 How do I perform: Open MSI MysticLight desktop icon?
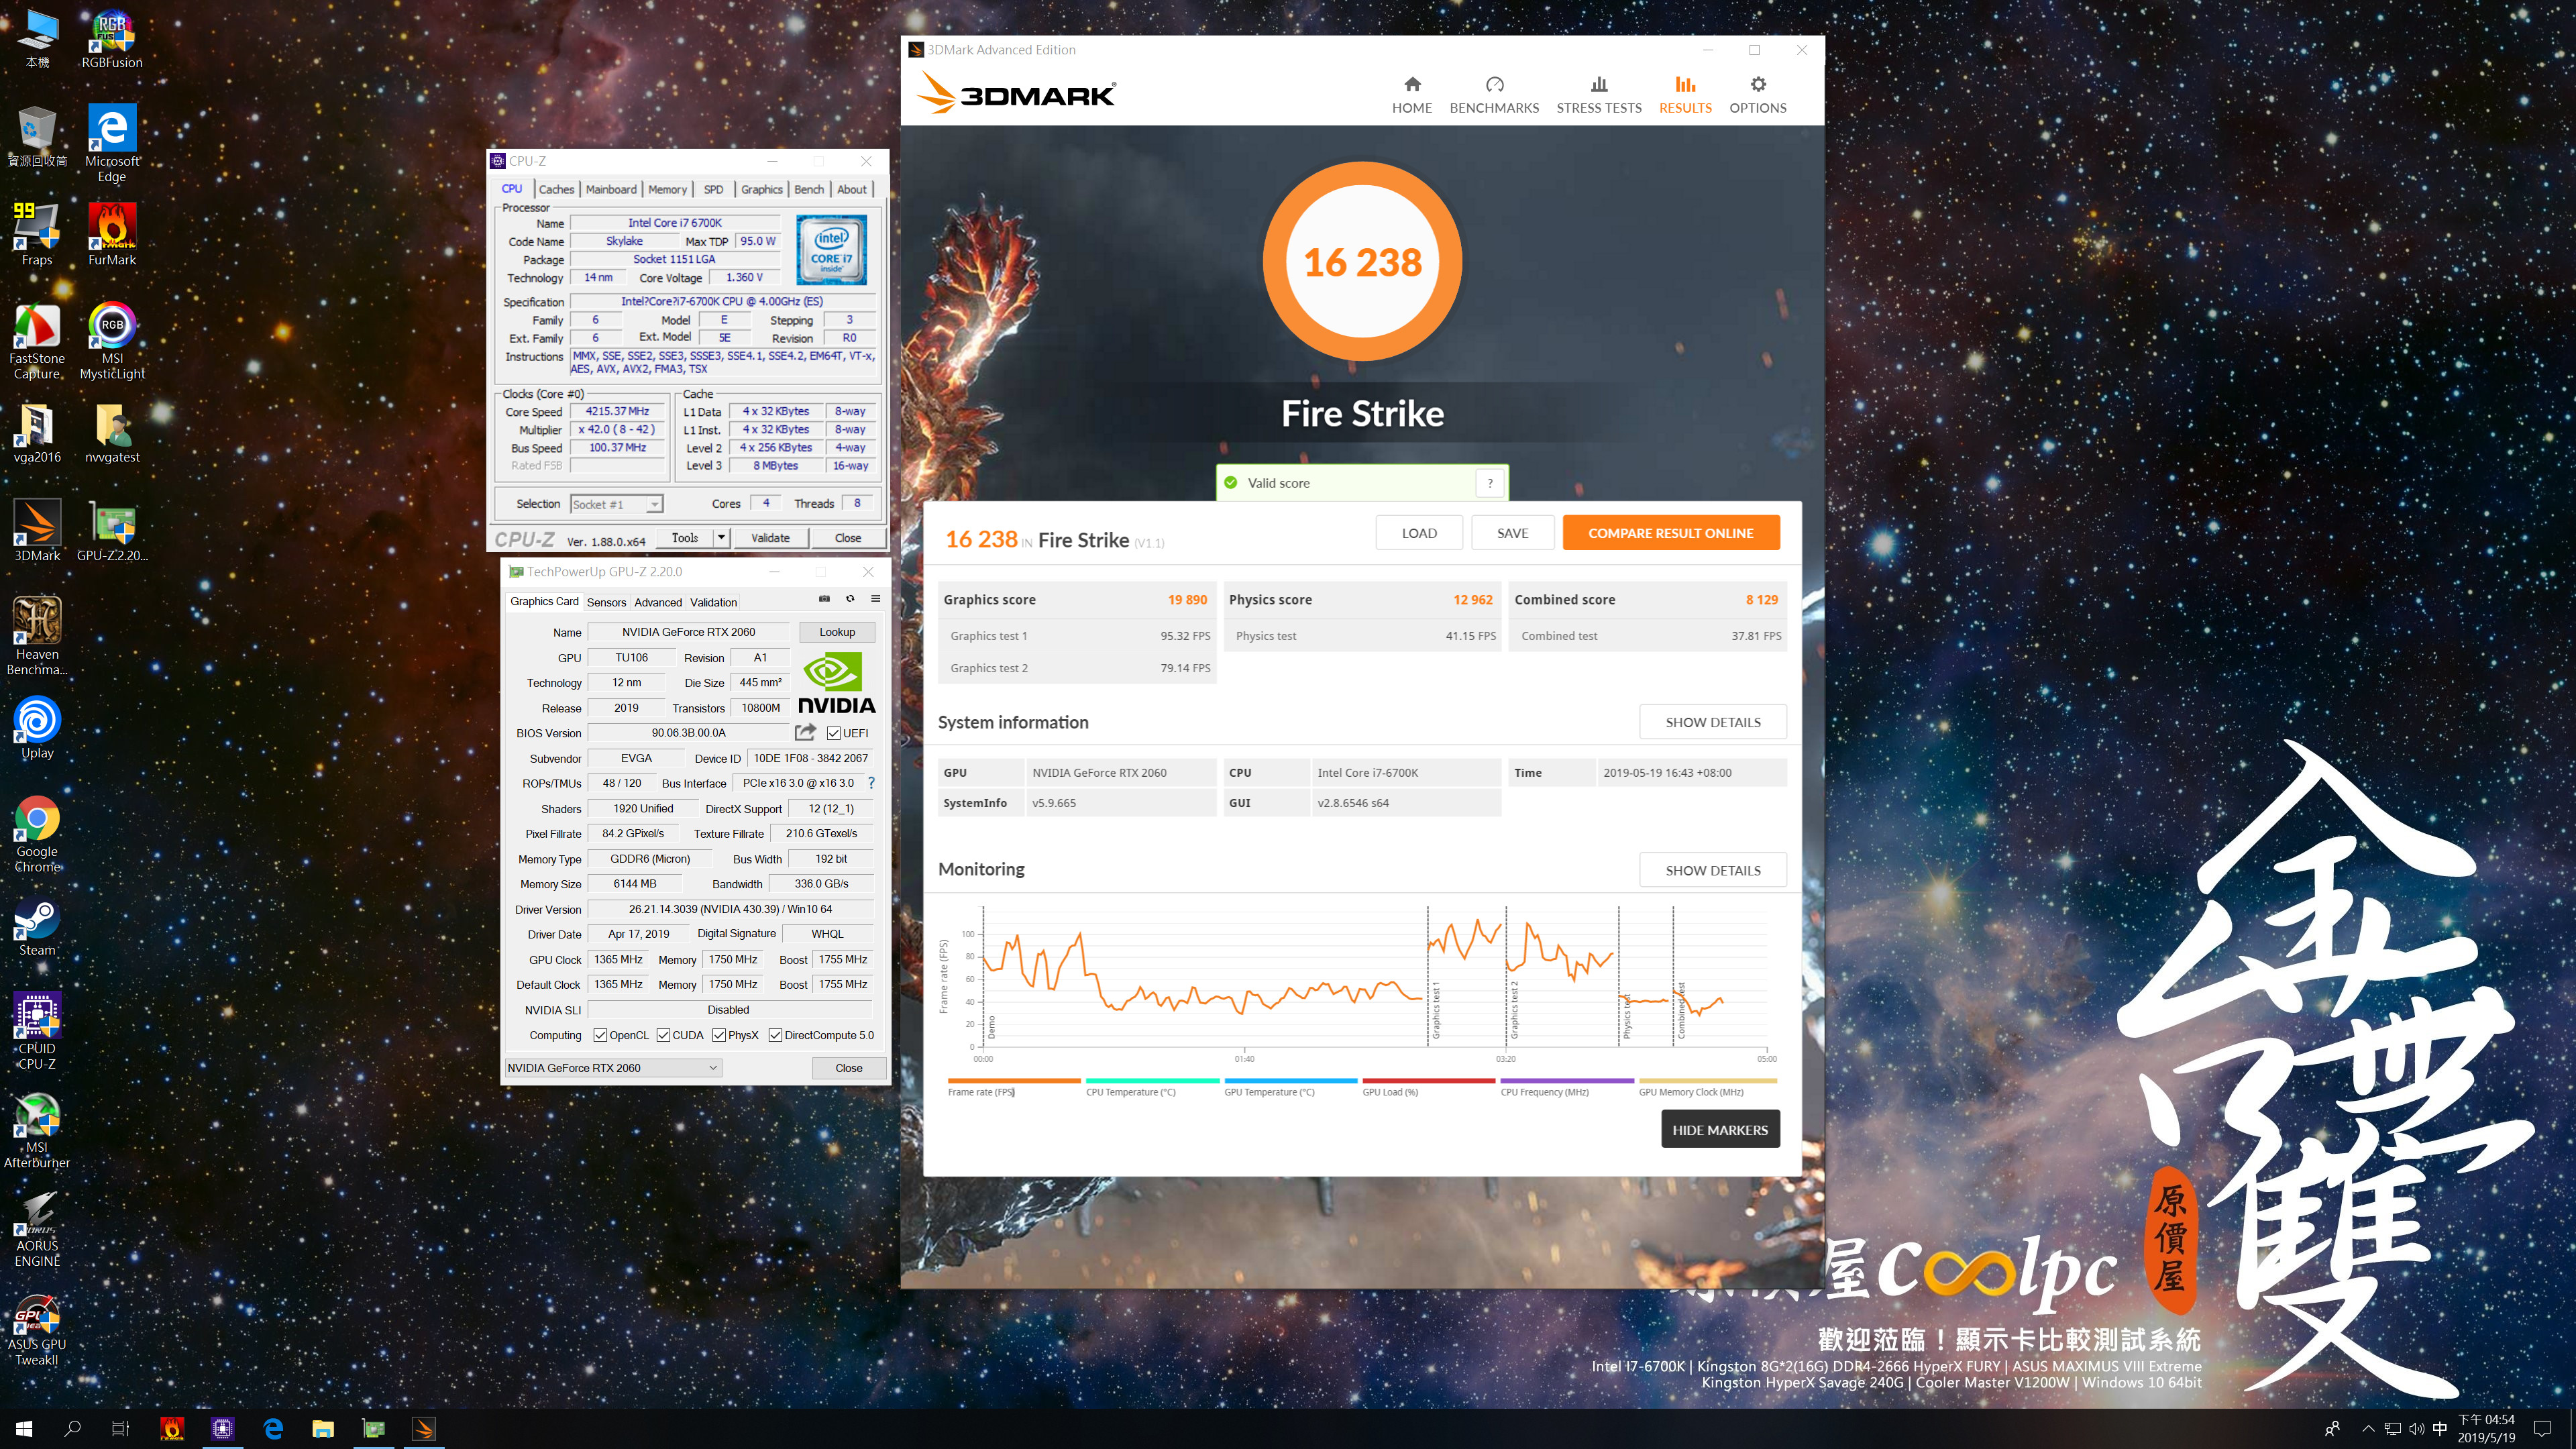click(112, 341)
